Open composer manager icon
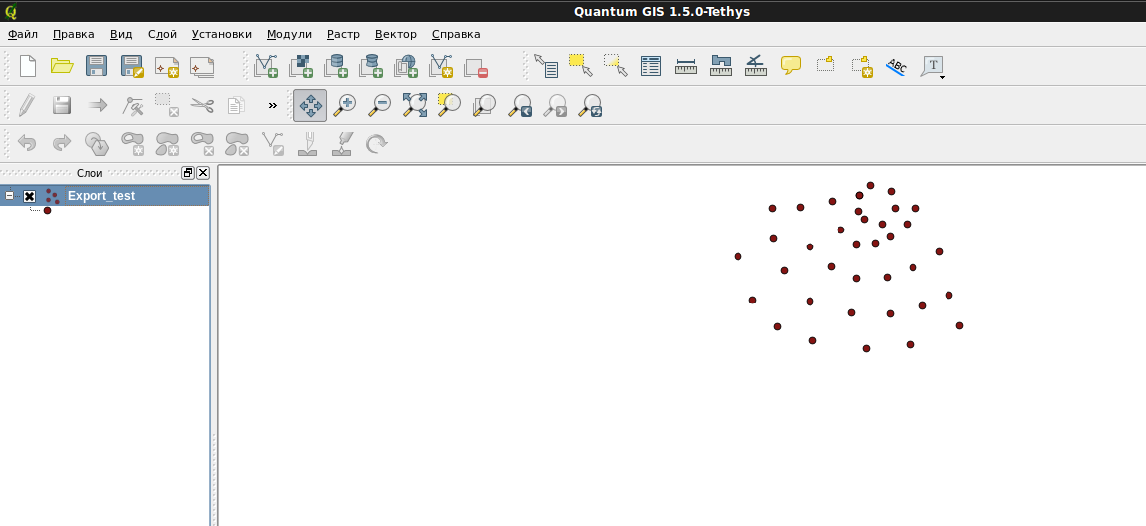Screen dimensions: 1146x526 [x=202, y=66]
